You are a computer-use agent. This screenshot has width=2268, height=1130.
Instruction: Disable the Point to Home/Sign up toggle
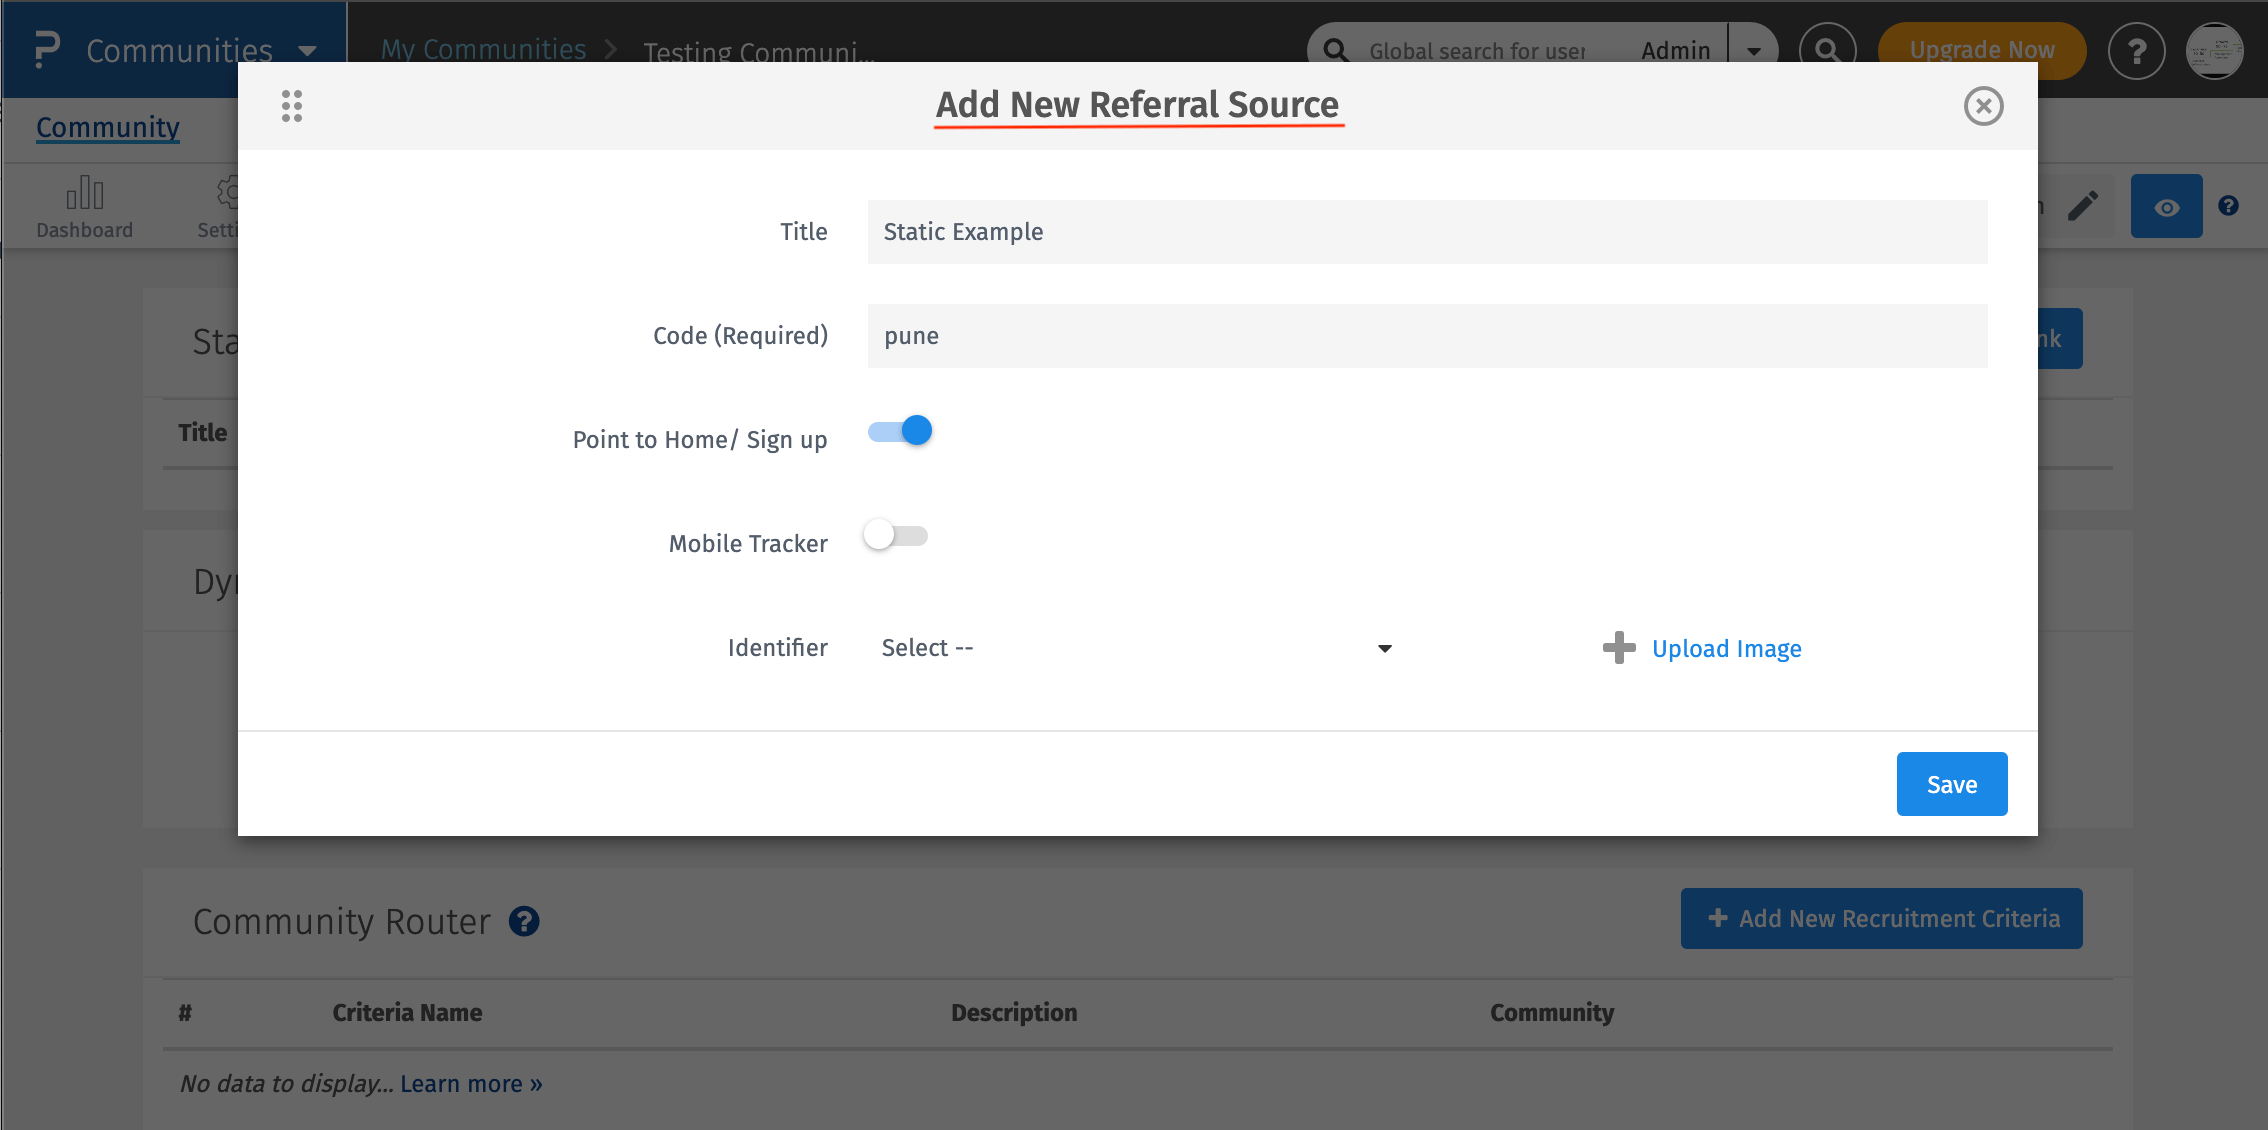(900, 431)
